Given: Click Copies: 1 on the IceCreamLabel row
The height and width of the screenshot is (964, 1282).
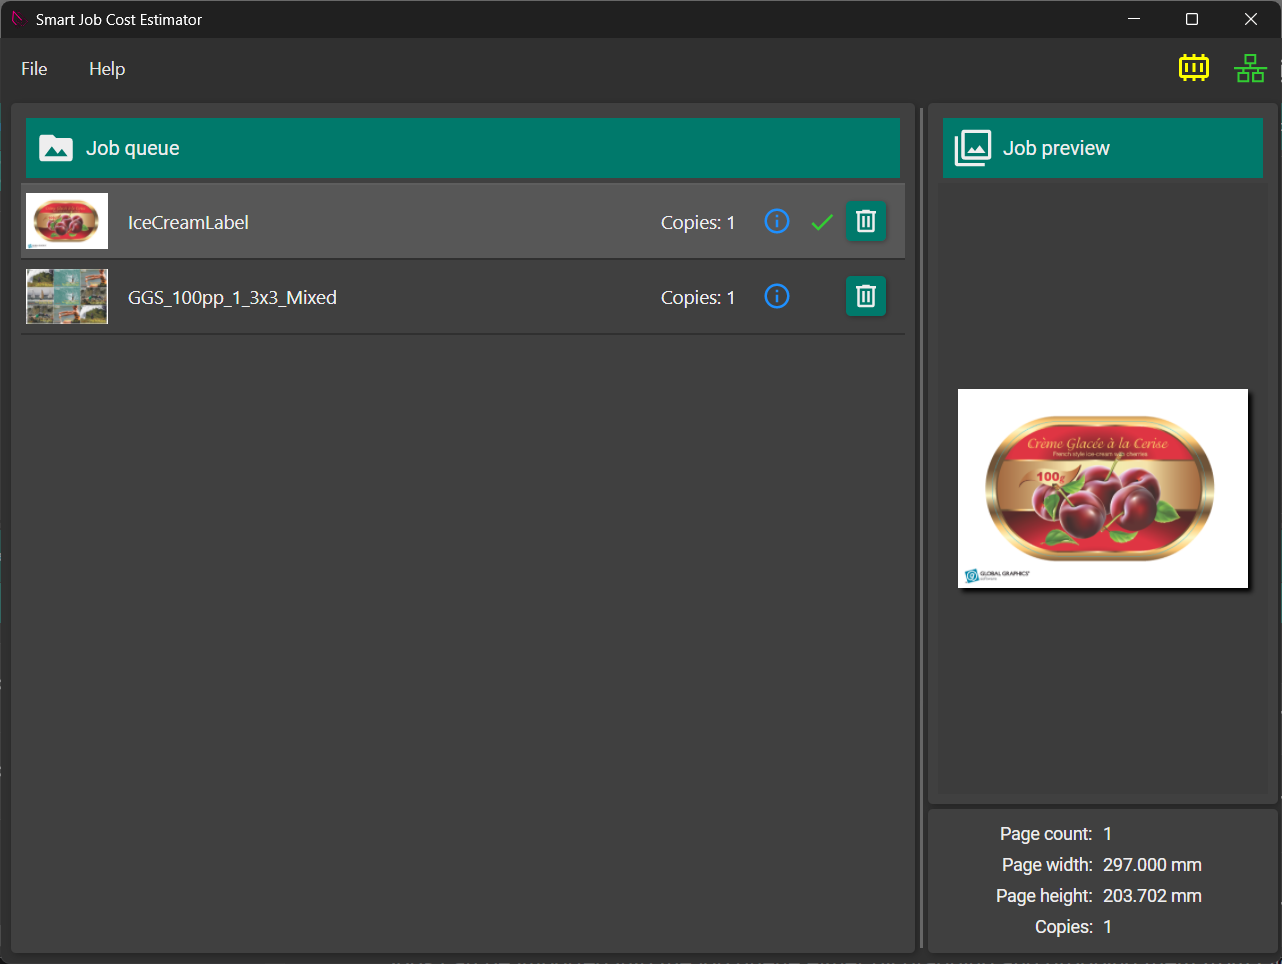Looking at the screenshot, I should 697,223.
